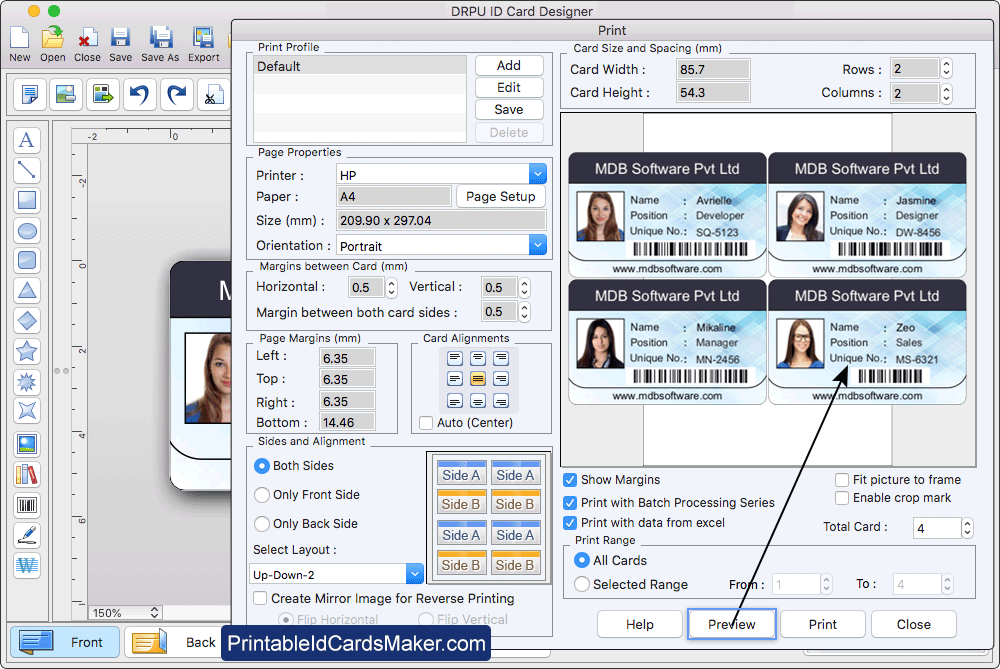Open the image library books icon
Viewport: 1000px width, 669px height.
[27, 474]
